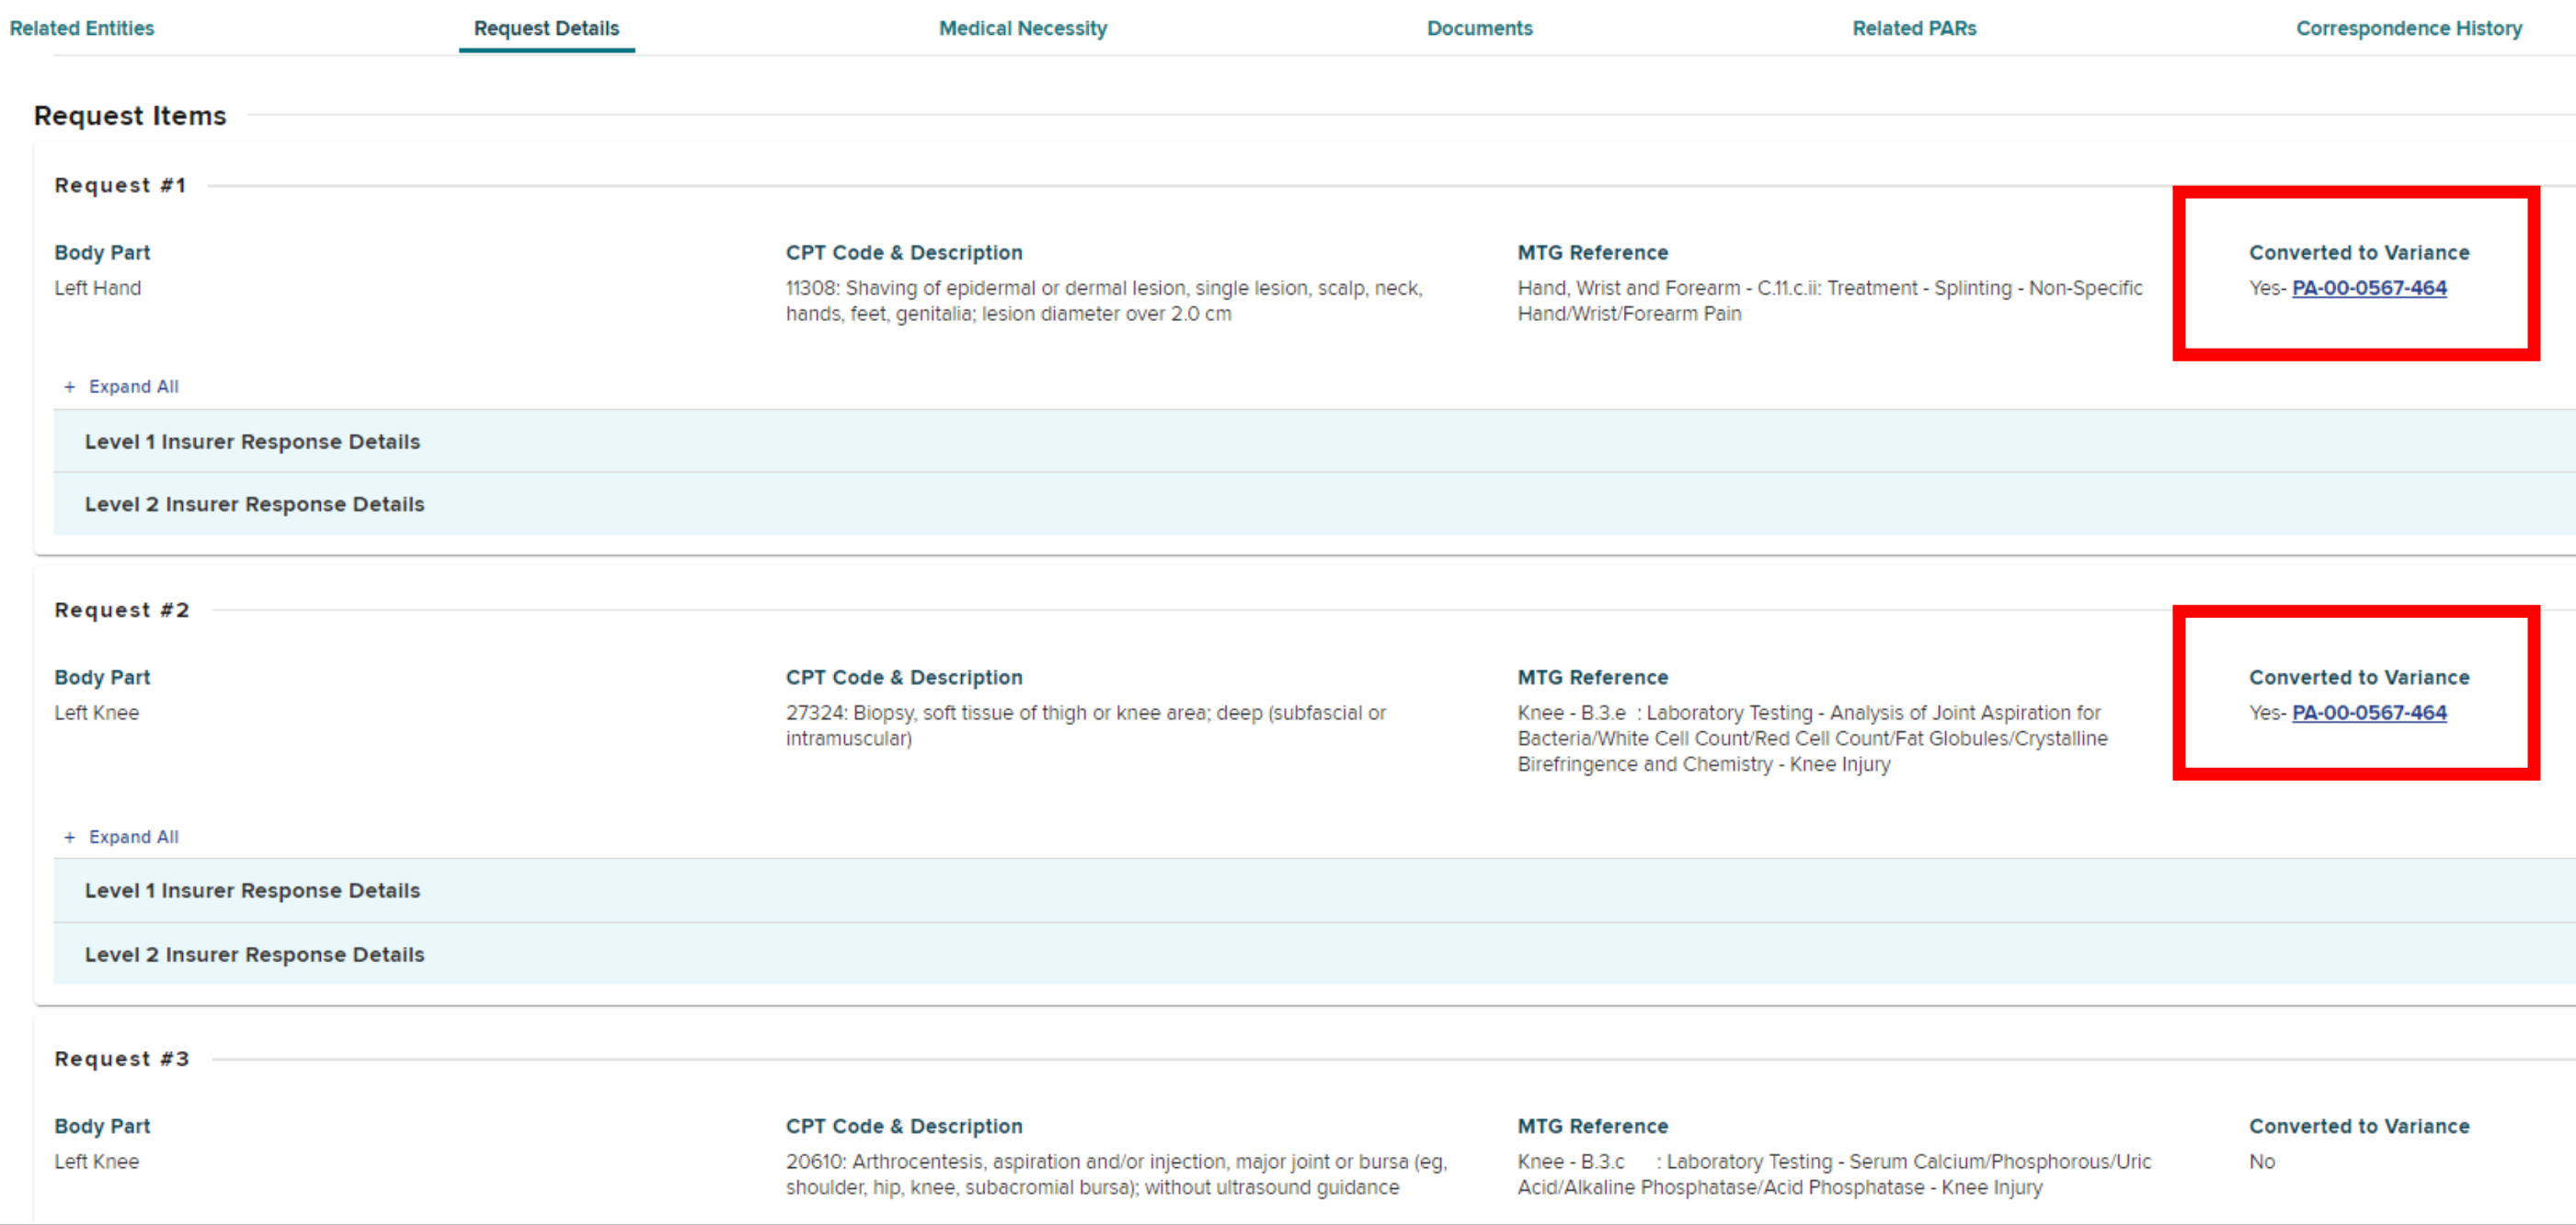Expand all sections for Request #2
The image size is (2576, 1225).
133,837
